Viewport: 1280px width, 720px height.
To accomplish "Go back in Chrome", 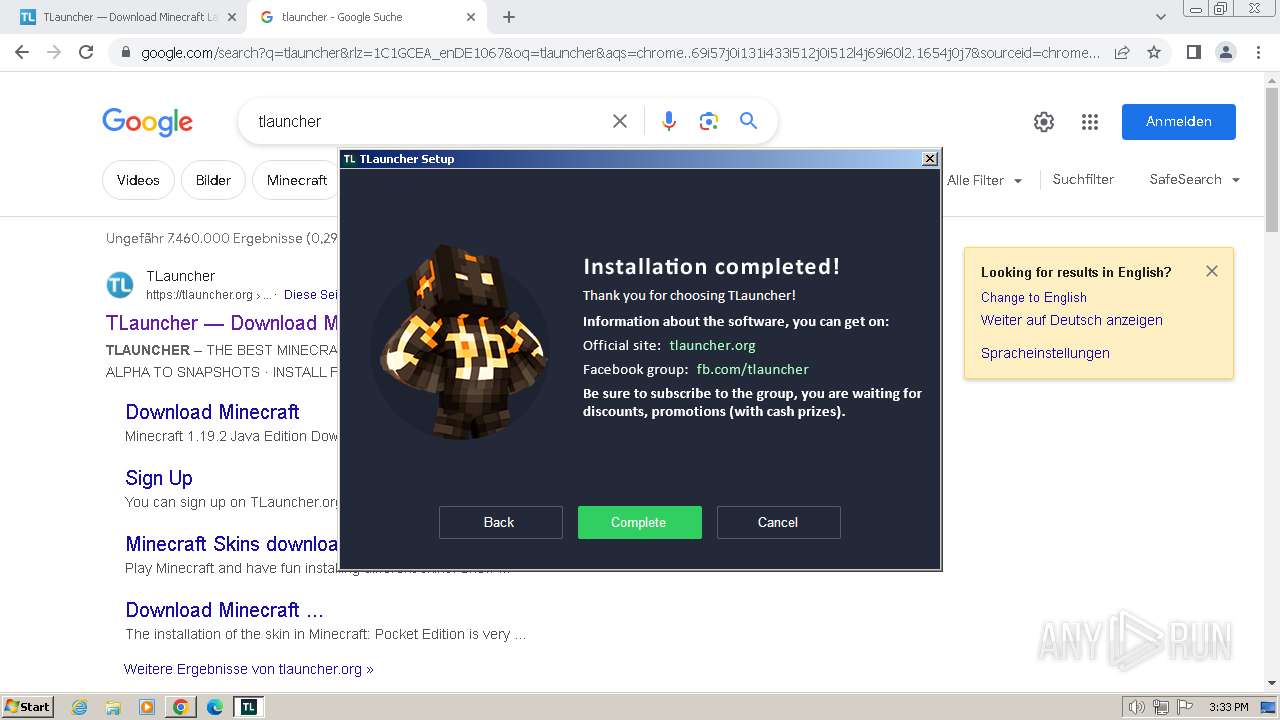I will click(x=22, y=52).
